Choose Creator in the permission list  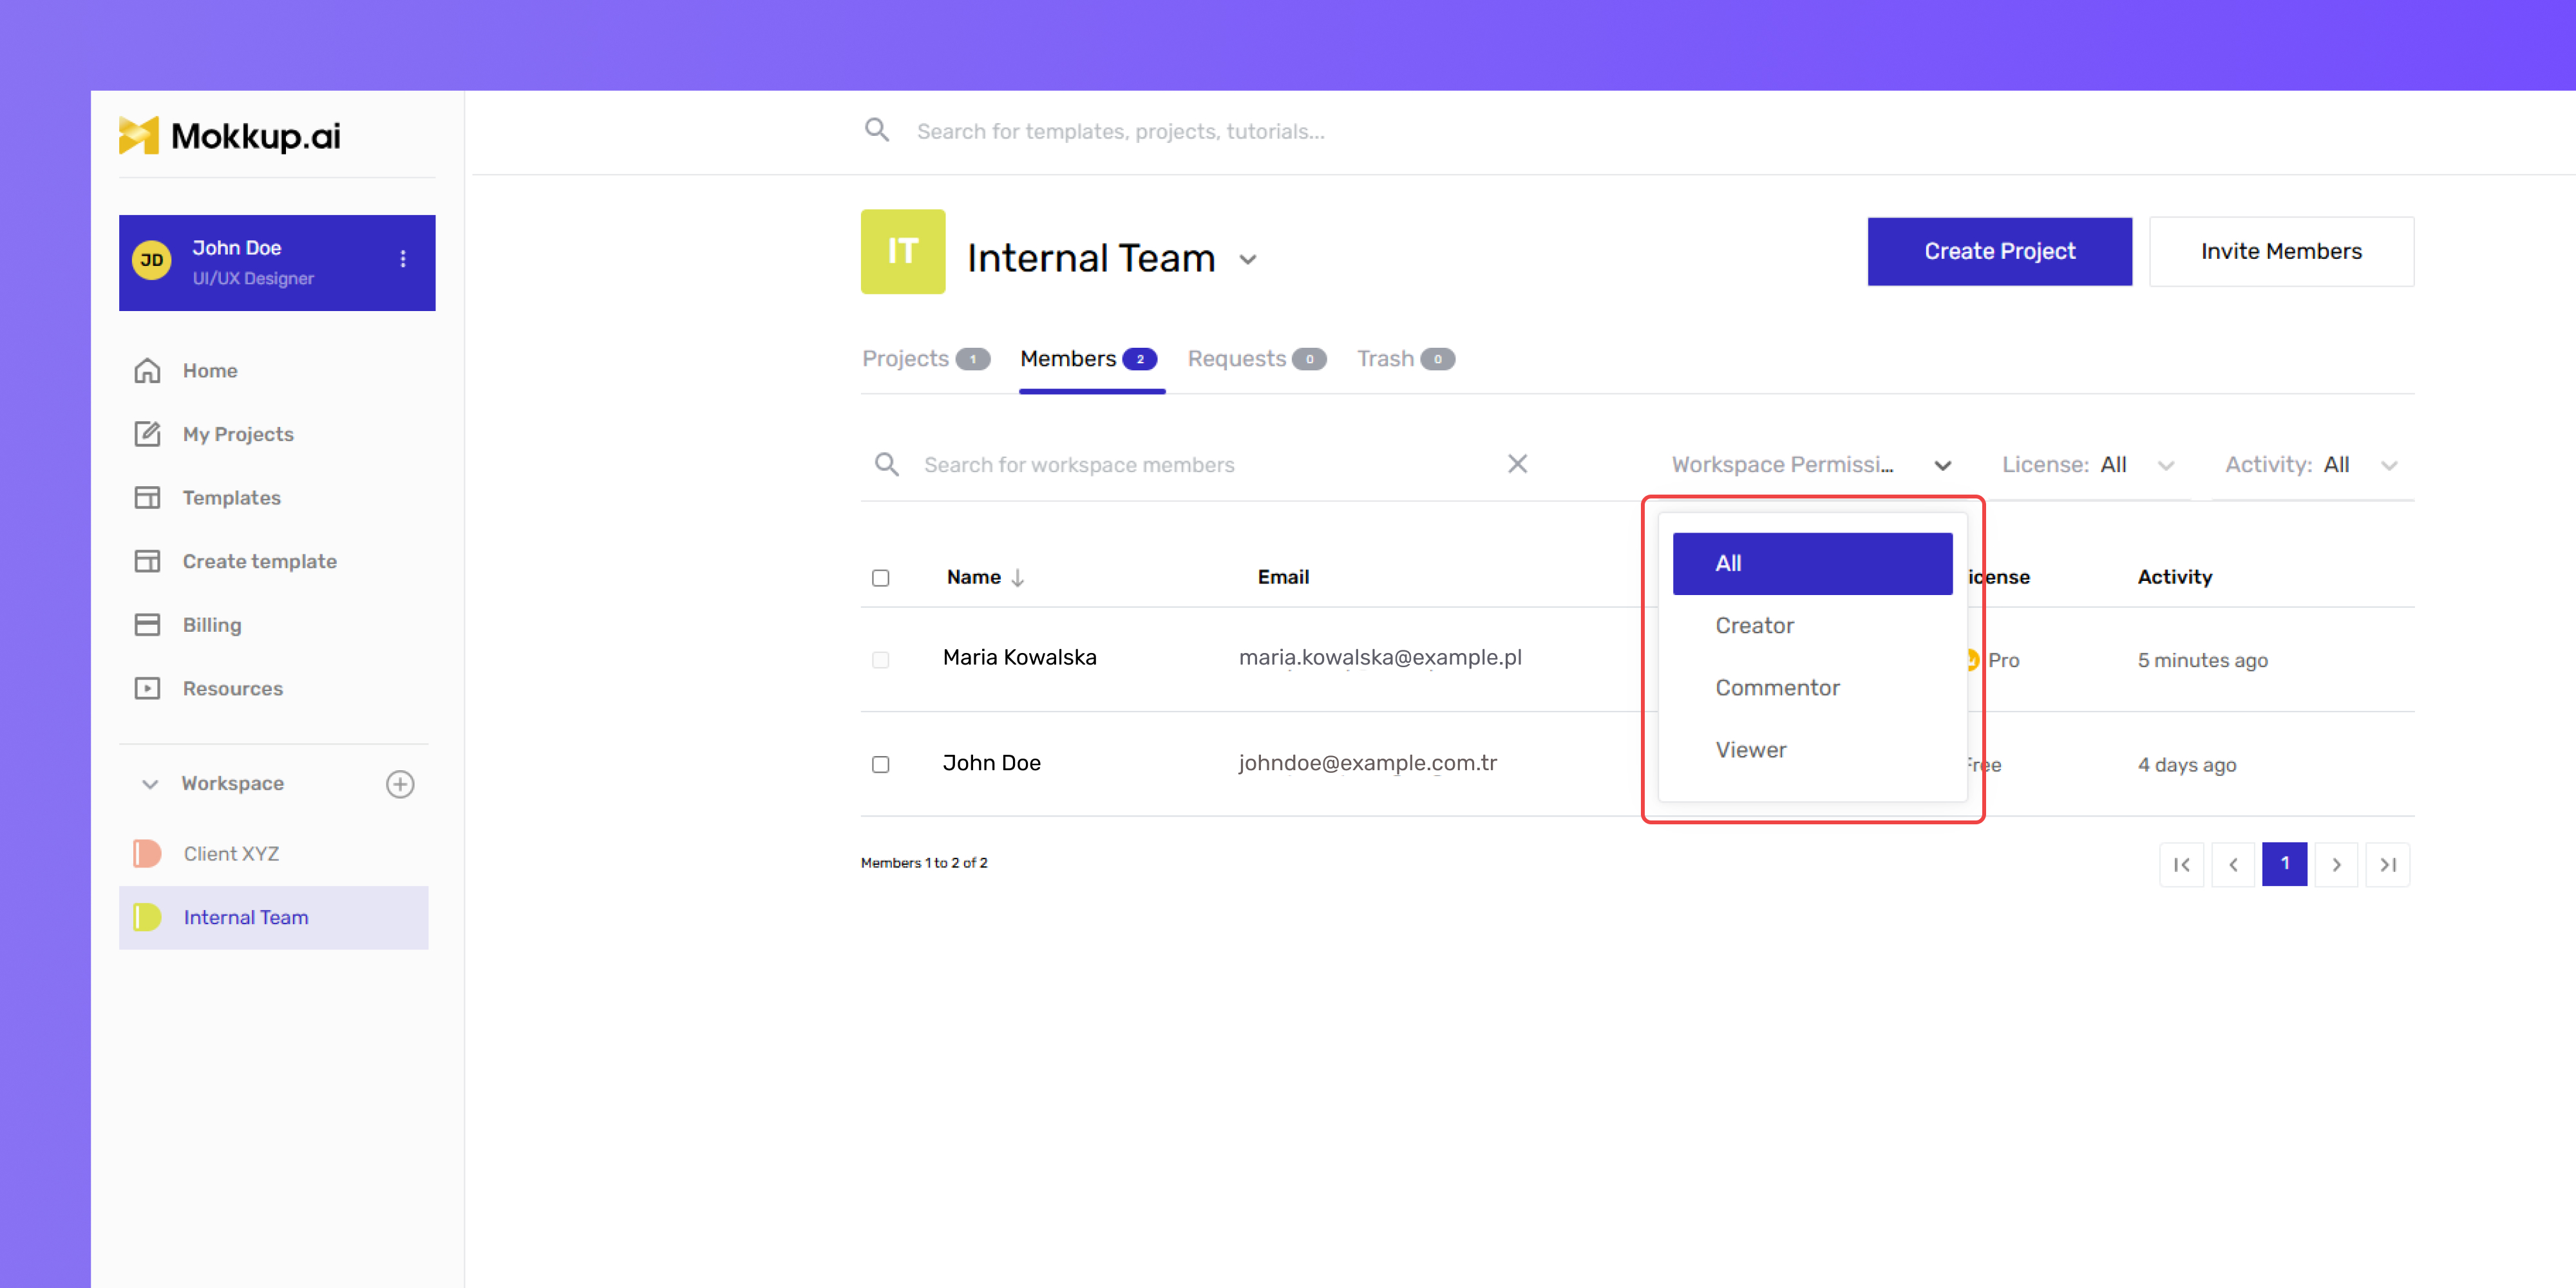pos(1812,626)
